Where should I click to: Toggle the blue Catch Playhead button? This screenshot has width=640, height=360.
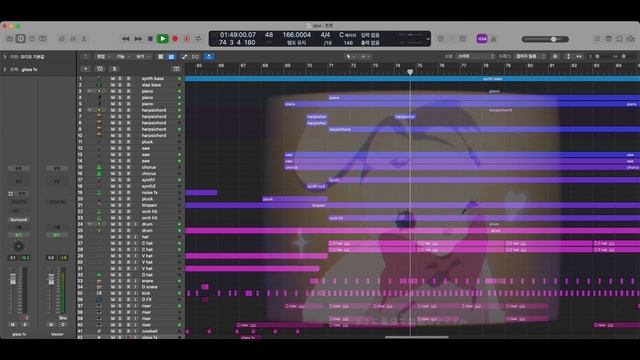click(x=209, y=57)
